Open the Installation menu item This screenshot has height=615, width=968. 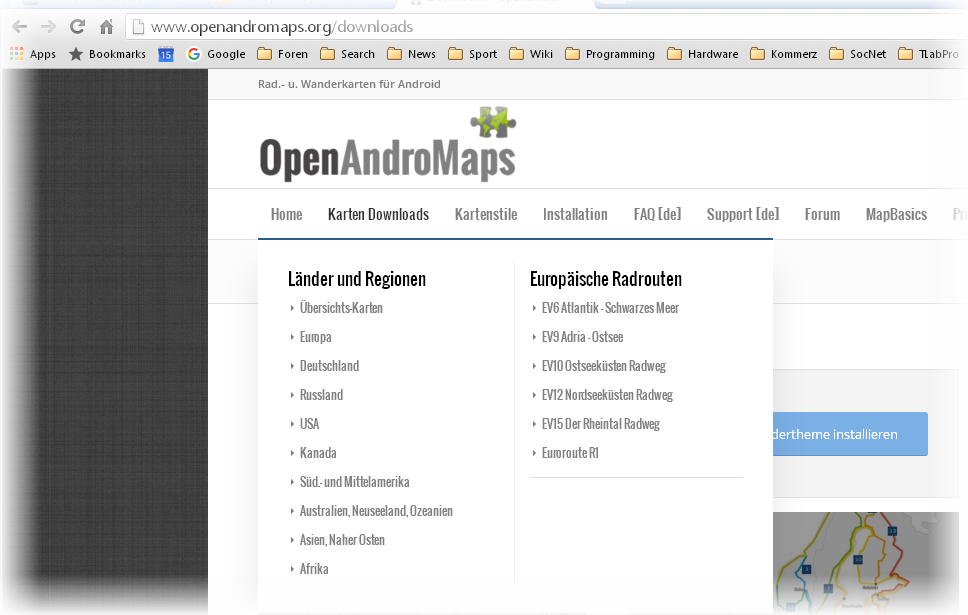(575, 214)
